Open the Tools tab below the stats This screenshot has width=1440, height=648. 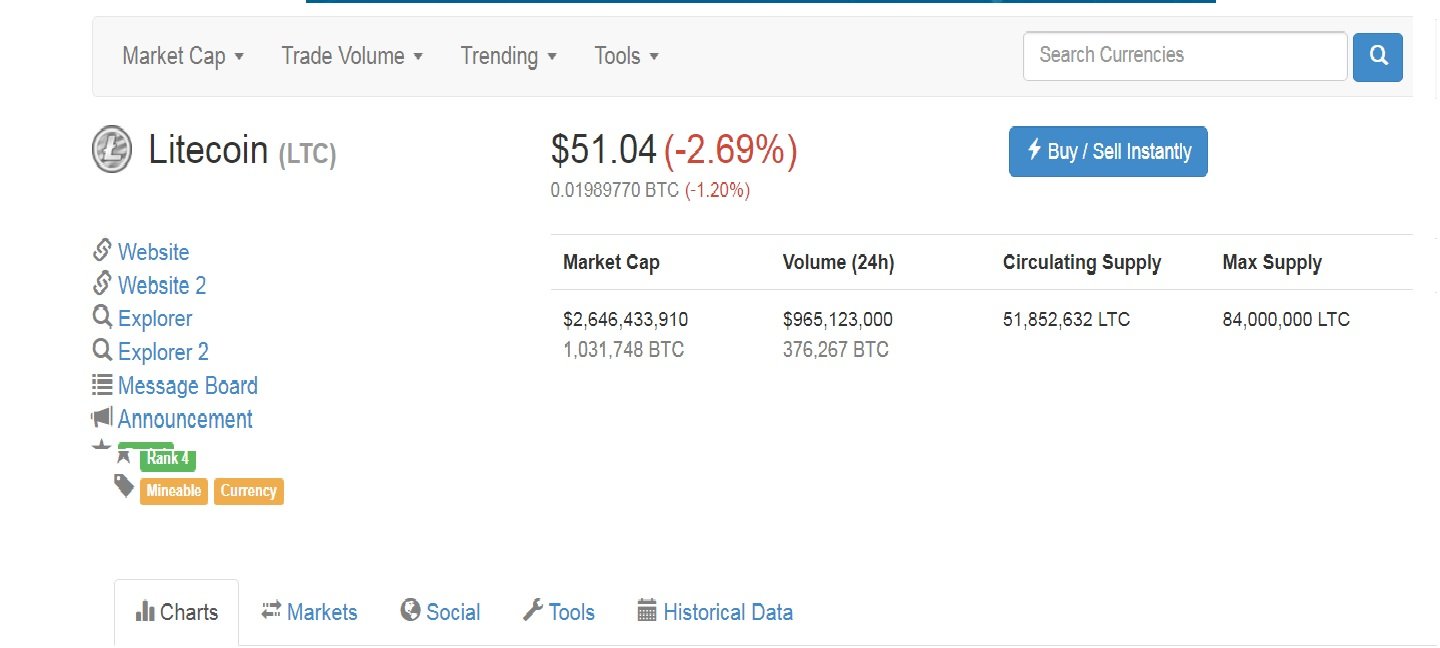(x=559, y=612)
